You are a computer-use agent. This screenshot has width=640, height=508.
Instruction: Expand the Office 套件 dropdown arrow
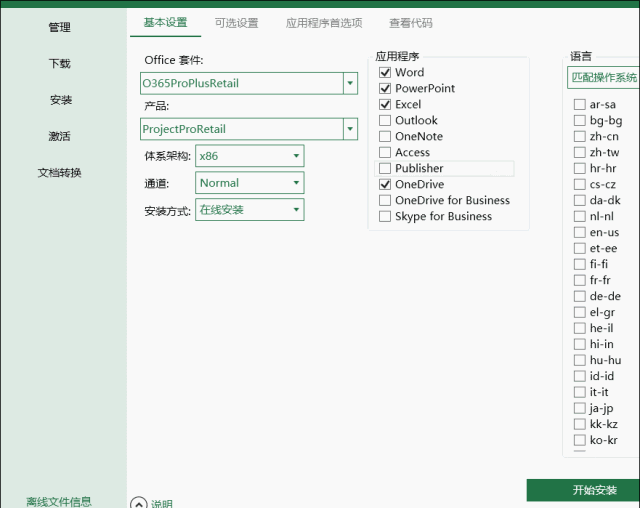350,83
